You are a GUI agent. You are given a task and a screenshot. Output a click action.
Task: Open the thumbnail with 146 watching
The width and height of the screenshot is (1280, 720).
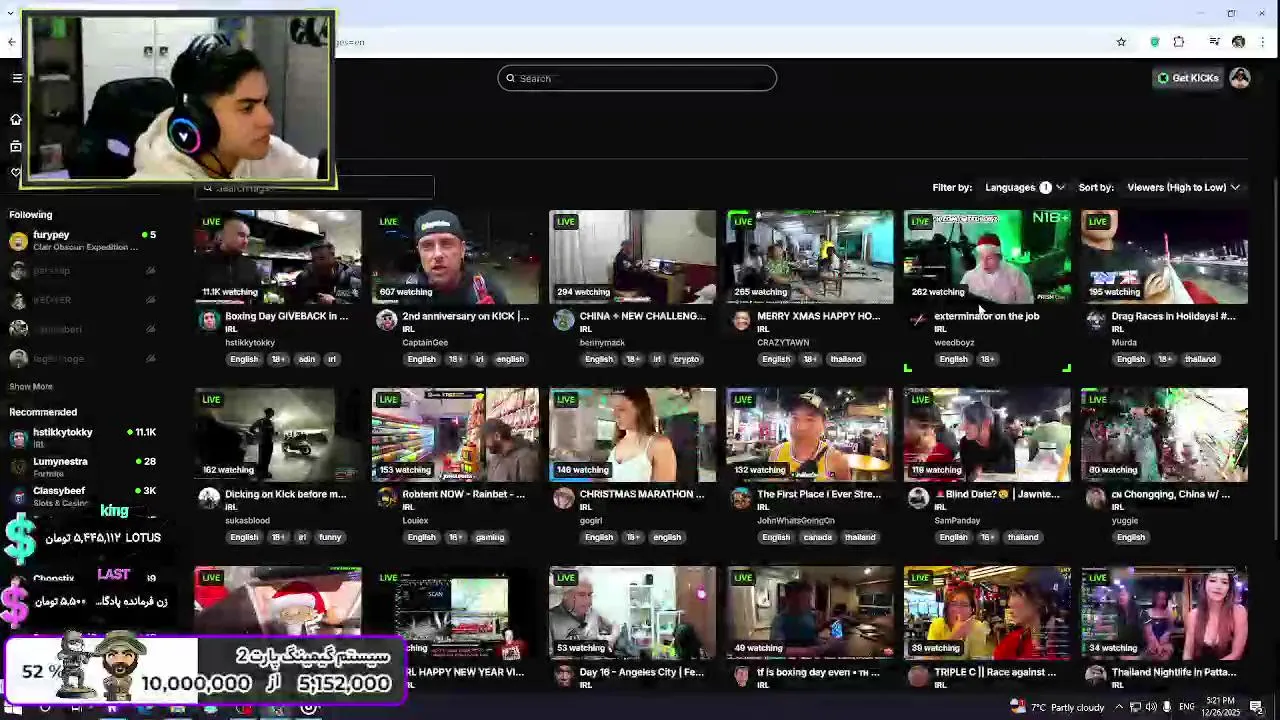coord(632,435)
